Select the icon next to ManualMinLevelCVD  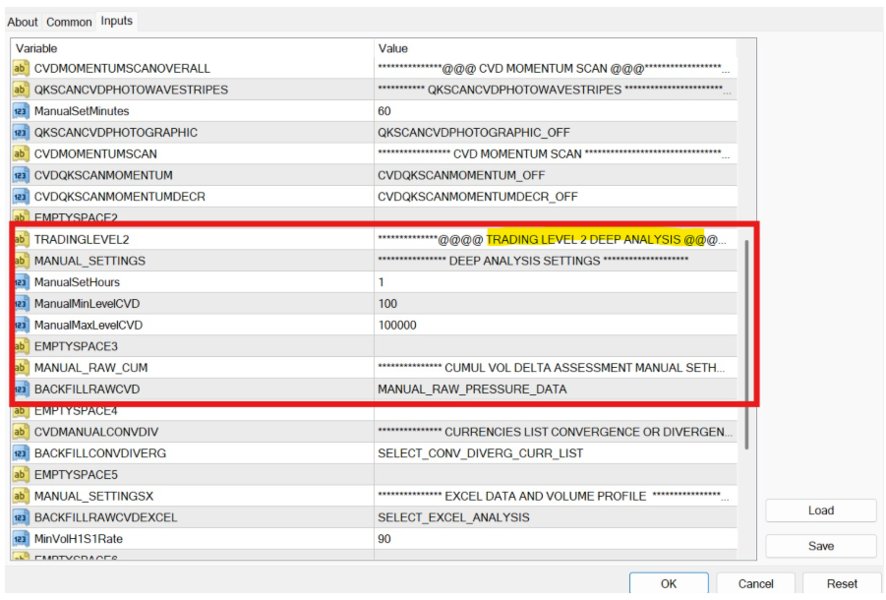[20, 304]
